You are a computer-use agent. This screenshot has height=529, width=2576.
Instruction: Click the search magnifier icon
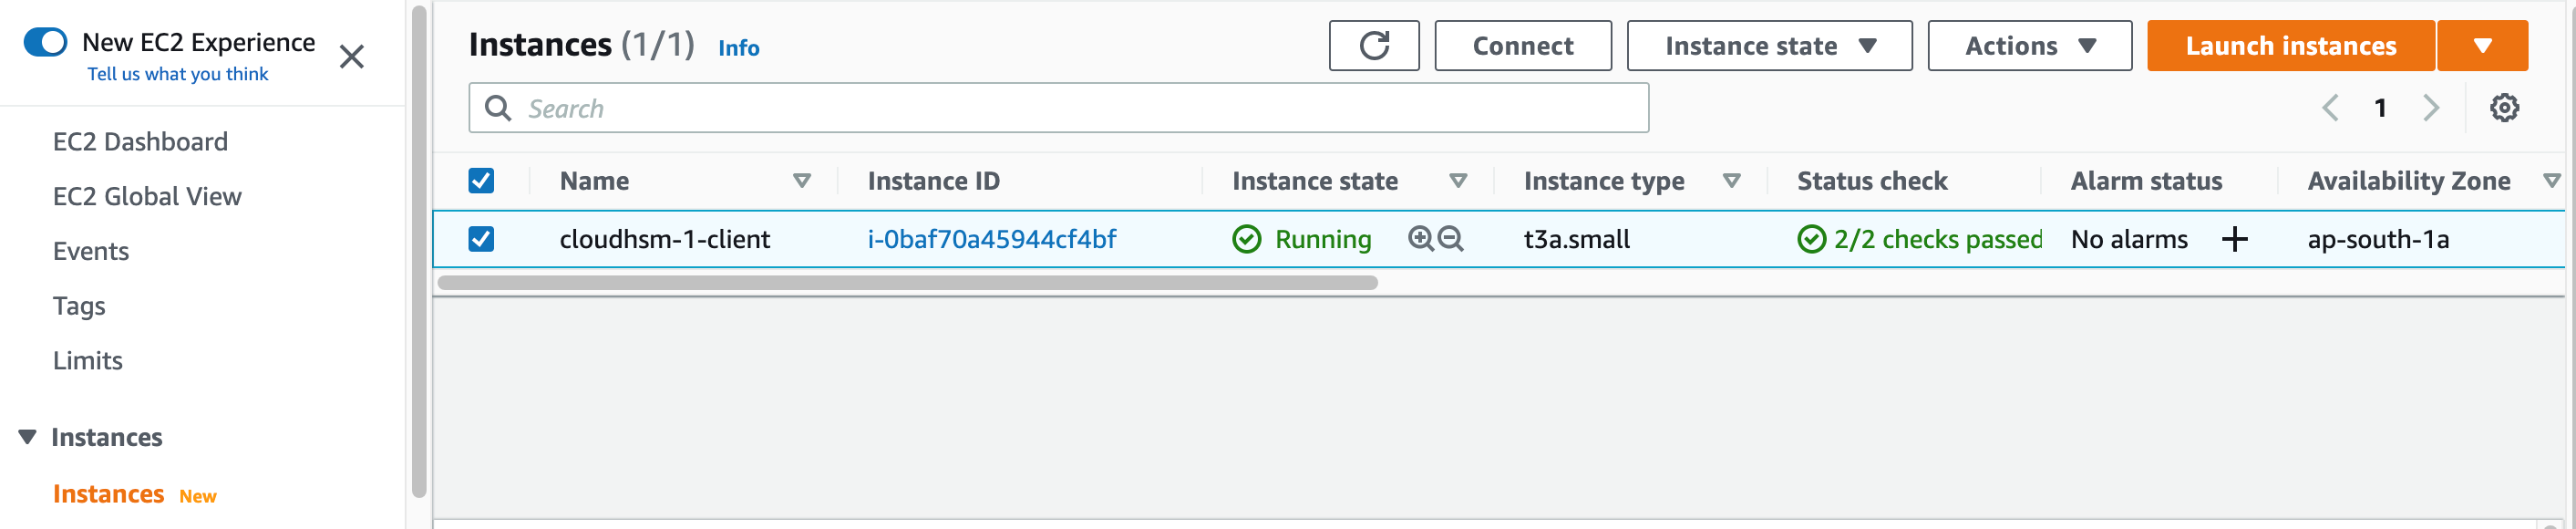pyautogui.click(x=497, y=107)
